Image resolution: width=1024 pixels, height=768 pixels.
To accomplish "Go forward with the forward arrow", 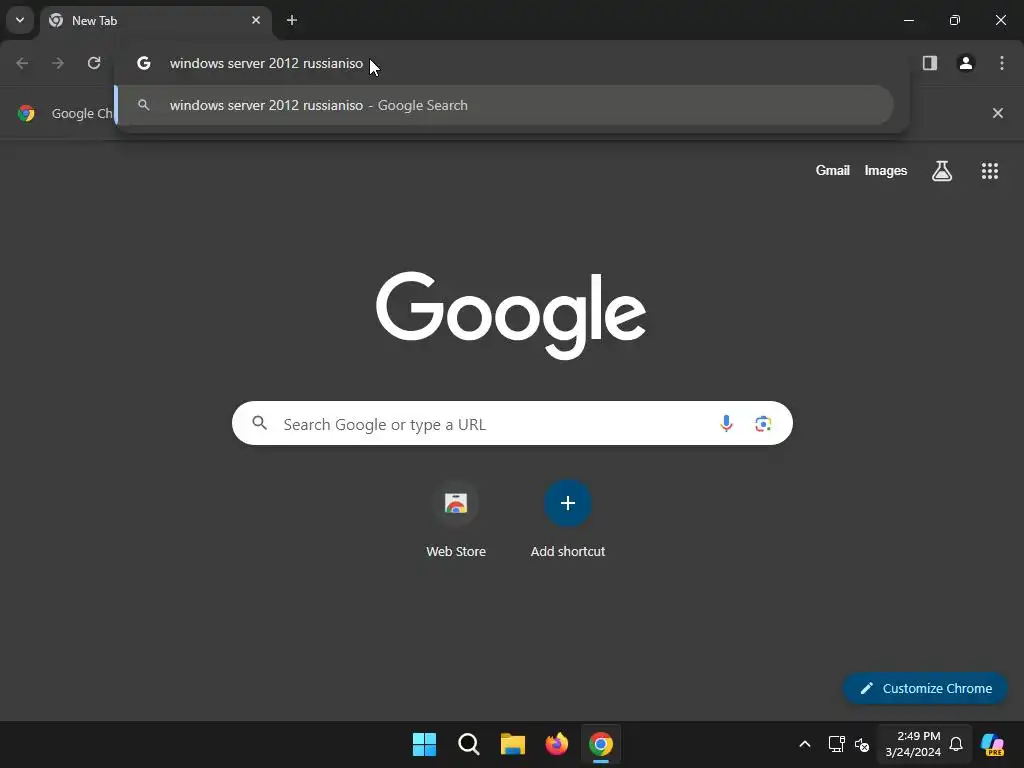I will click(58, 63).
